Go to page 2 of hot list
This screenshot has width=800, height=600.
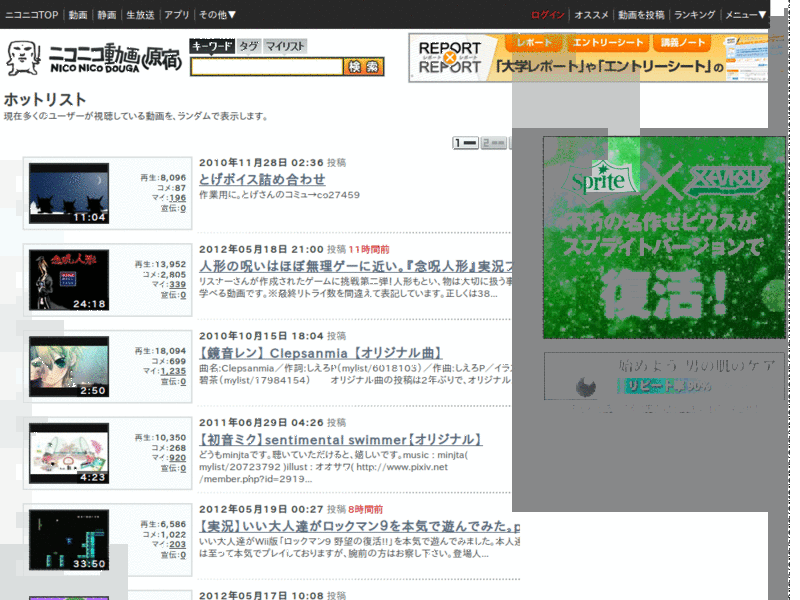[494, 143]
